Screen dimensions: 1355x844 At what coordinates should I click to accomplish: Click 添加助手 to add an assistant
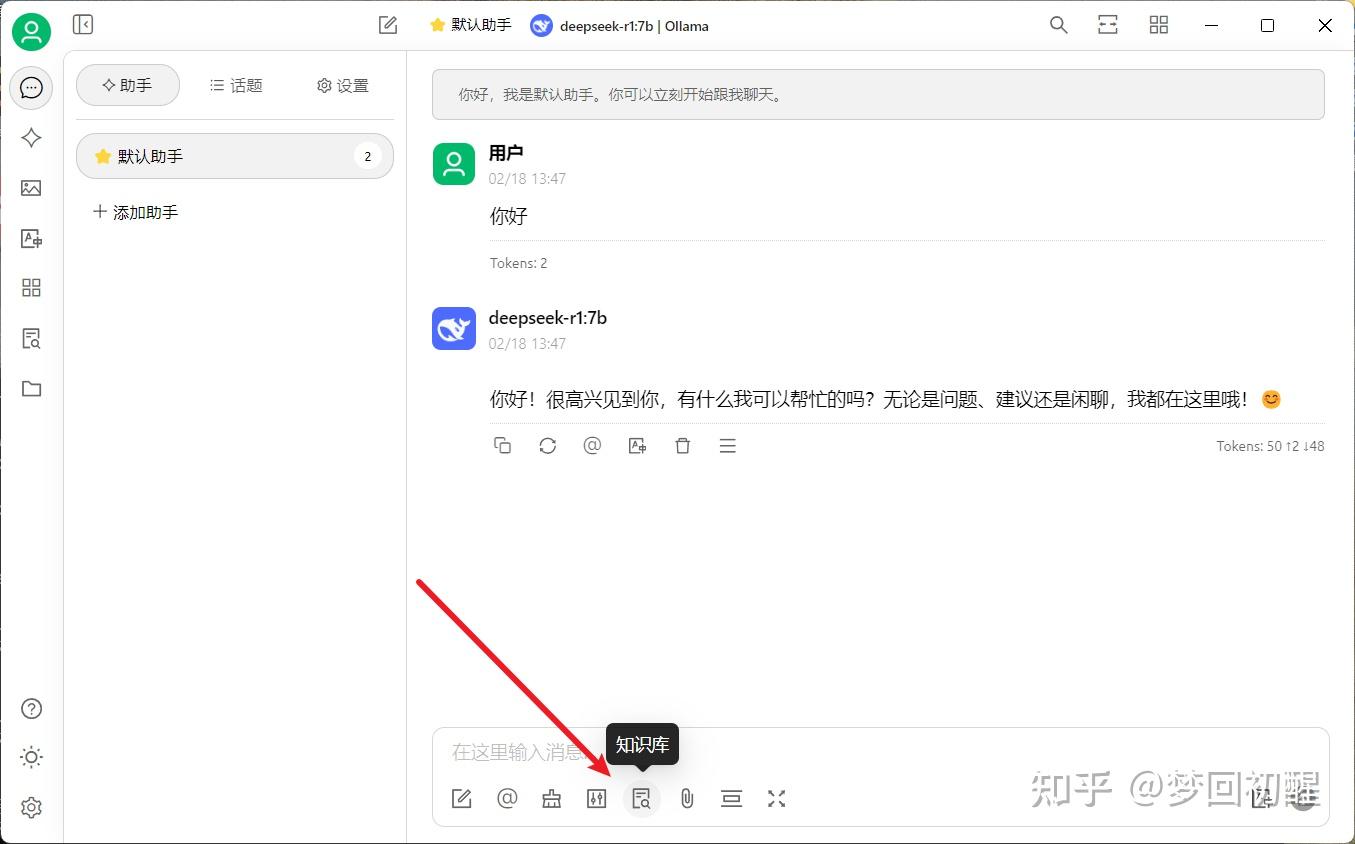(136, 212)
